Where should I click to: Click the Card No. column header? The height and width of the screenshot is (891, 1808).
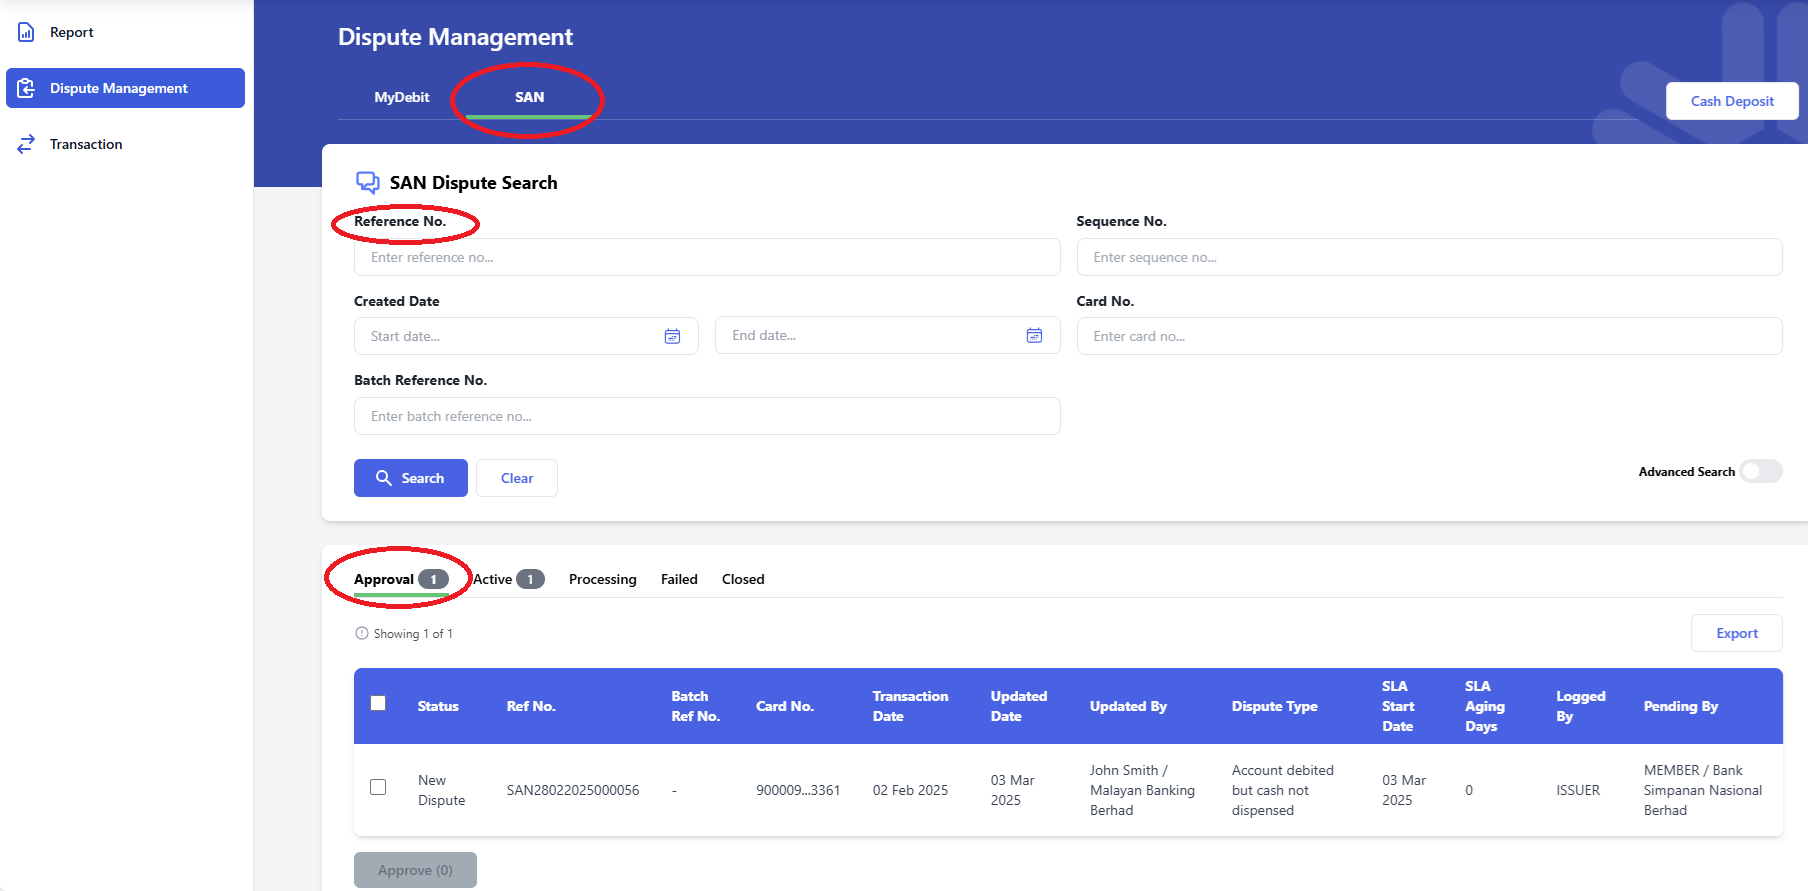coord(785,706)
